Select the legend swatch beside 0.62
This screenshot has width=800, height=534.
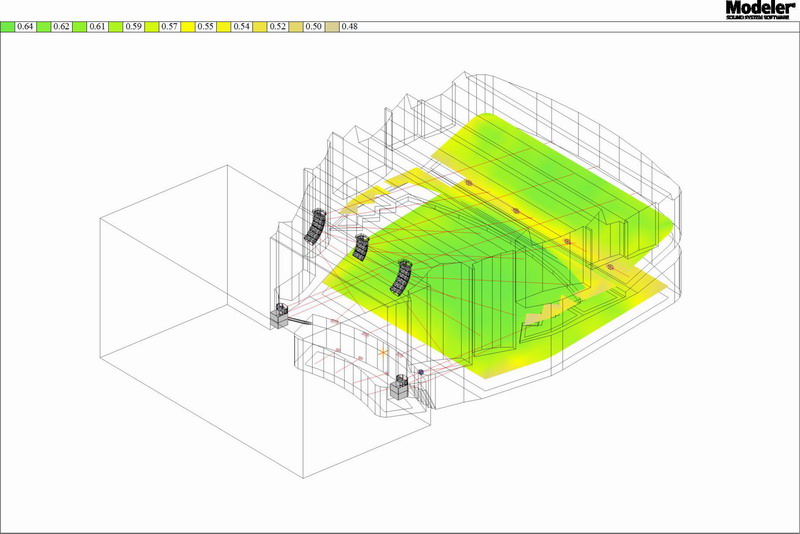click(x=42, y=26)
